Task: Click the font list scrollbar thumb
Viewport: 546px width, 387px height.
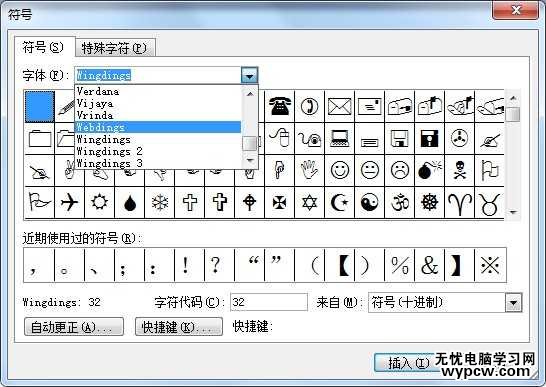Action: click(x=250, y=143)
